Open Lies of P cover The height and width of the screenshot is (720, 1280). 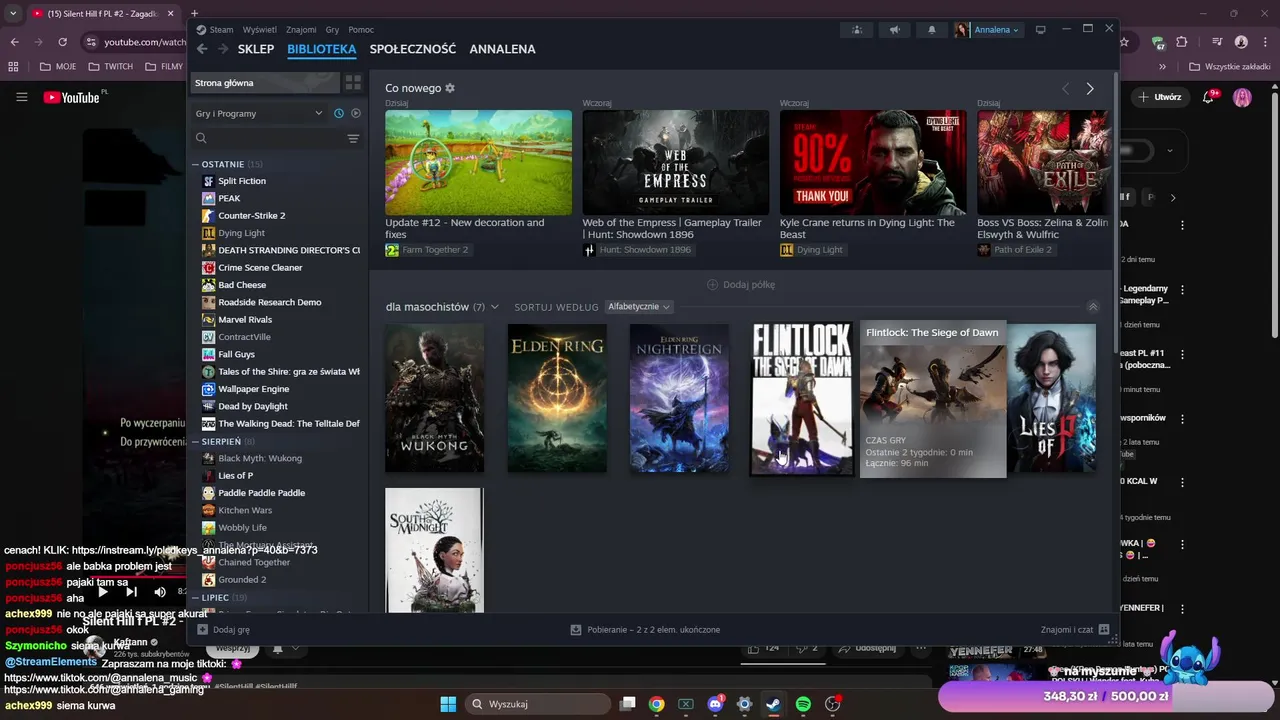tap(1051, 398)
